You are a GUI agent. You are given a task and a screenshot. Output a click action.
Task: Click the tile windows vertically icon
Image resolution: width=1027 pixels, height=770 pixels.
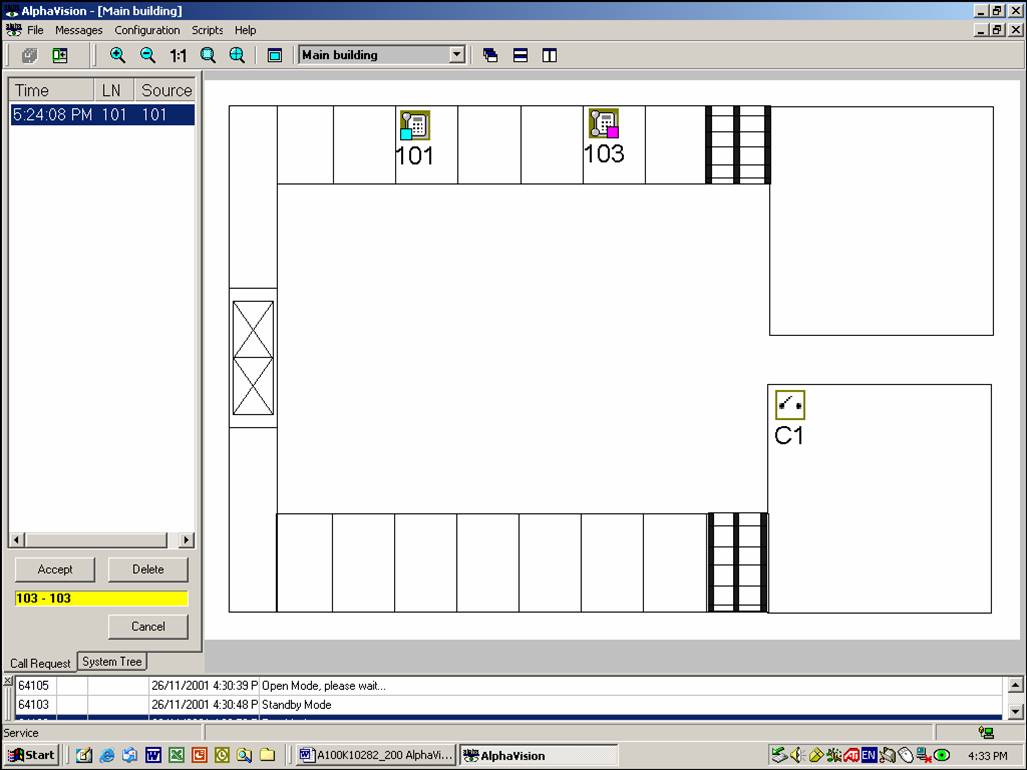(x=550, y=56)
